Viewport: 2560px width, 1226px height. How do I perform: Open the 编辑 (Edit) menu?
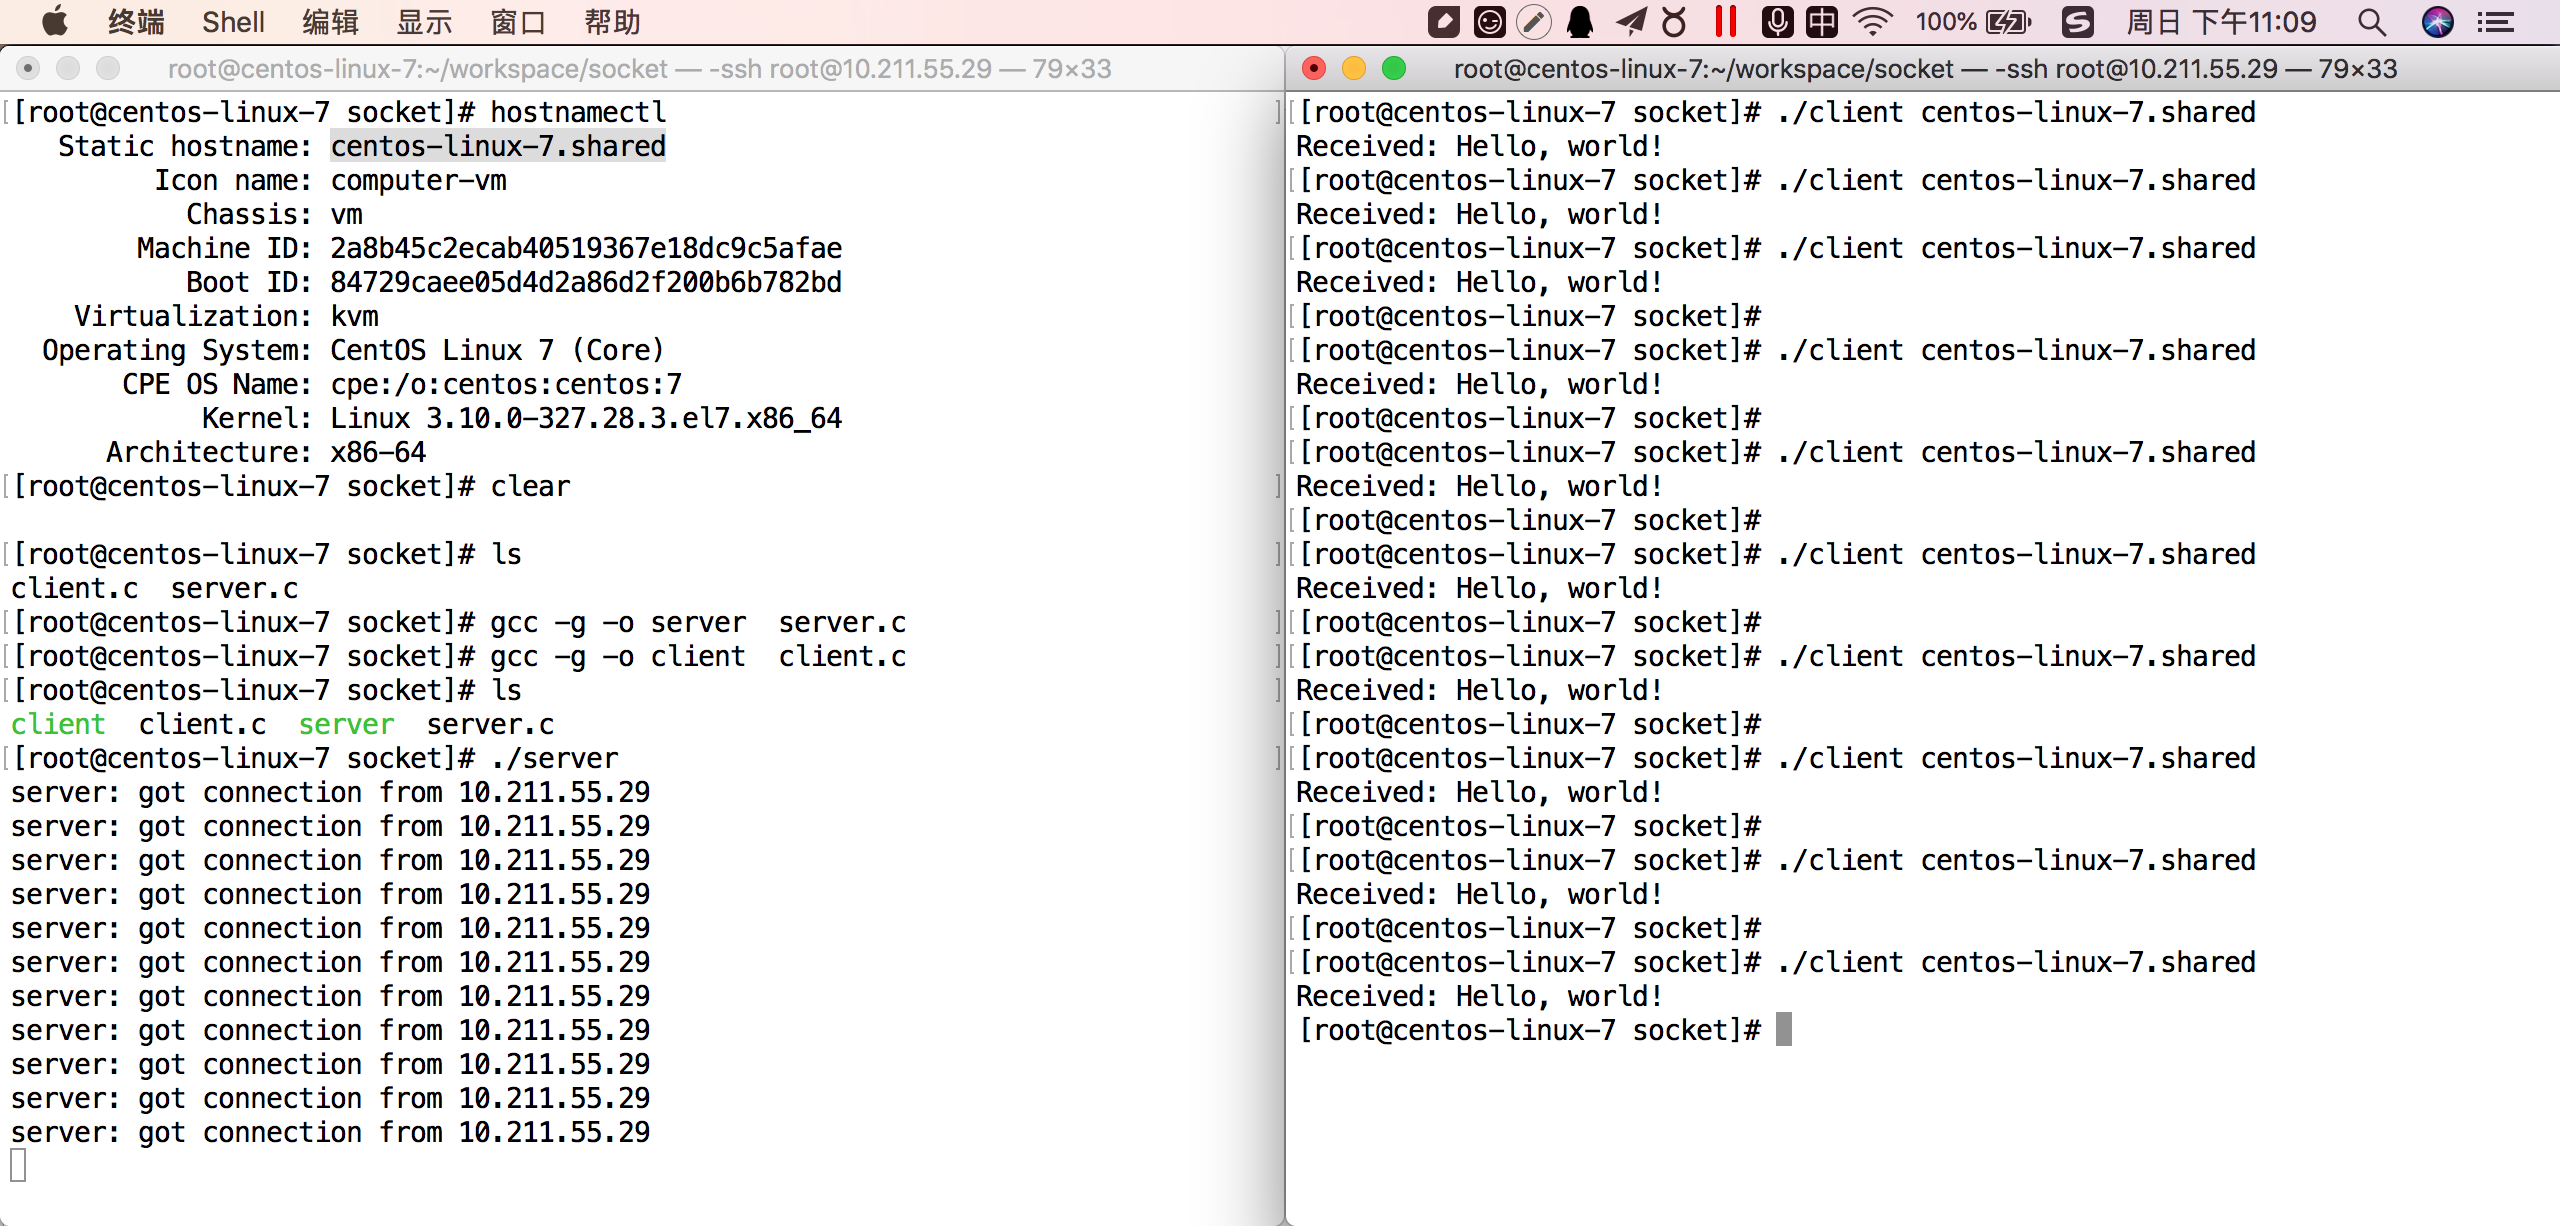click(330, 21)
